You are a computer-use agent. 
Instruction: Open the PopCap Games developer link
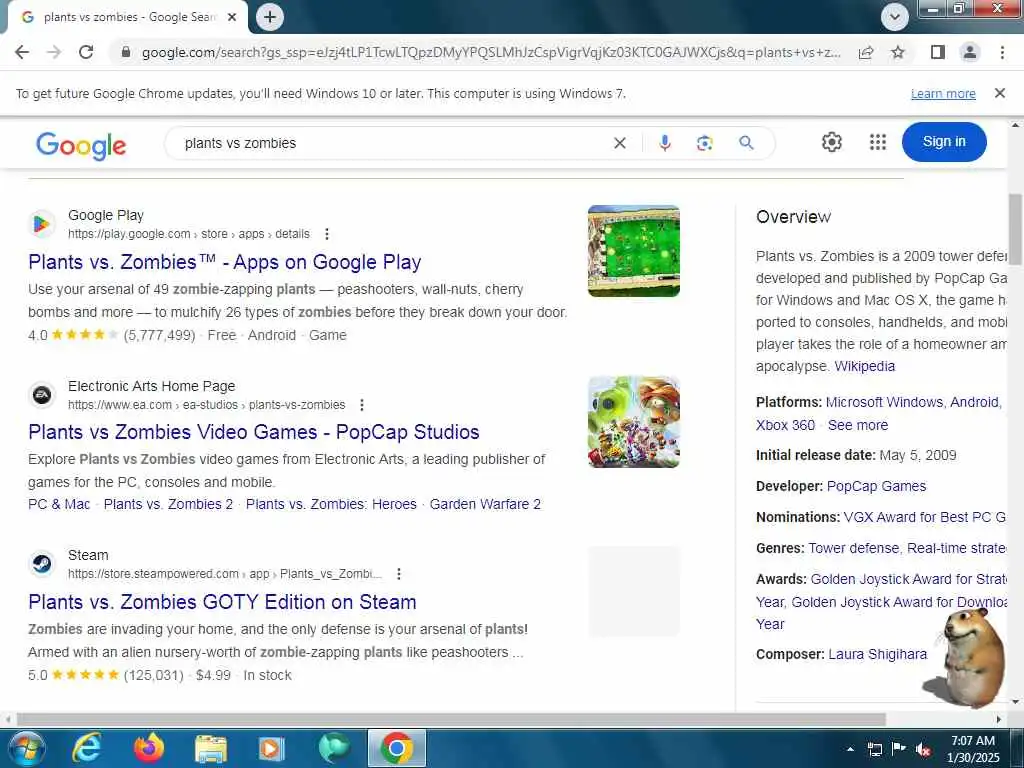pyautogui.click(x=876, y=486)
